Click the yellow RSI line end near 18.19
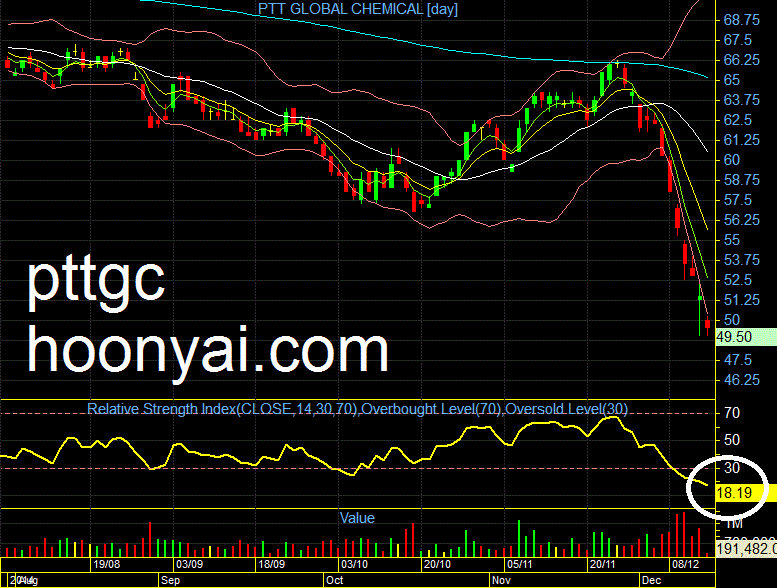Image resolution: width=777 pixels, height=588 pixels. tap(706, 484)
